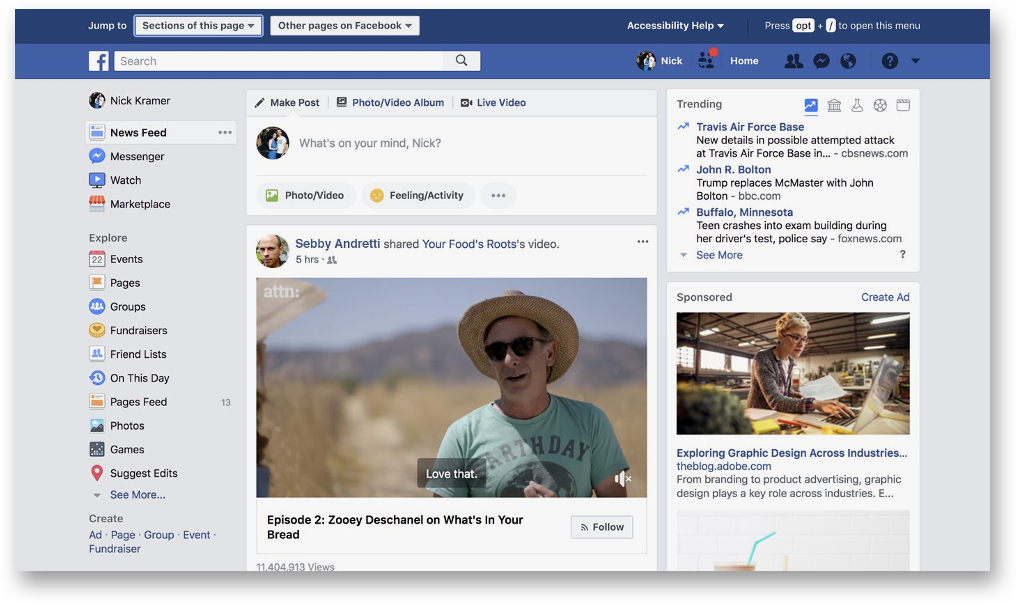Click the Photo/Video button in composer
The image size is (1017, 604).
click(307, 195)
